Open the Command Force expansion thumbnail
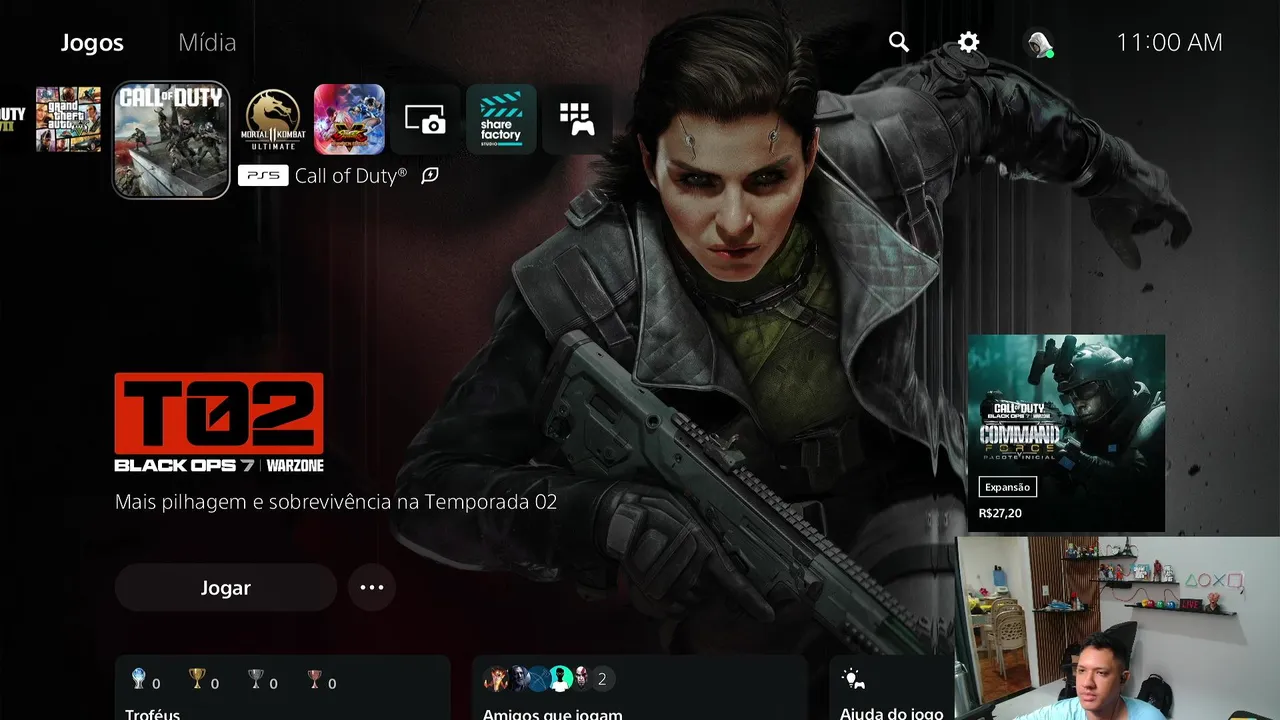 (1066, 433)
